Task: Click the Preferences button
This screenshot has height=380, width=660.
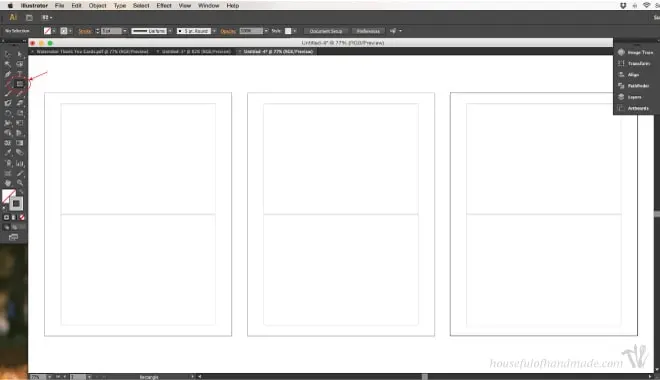Action: tap(368, 31)
